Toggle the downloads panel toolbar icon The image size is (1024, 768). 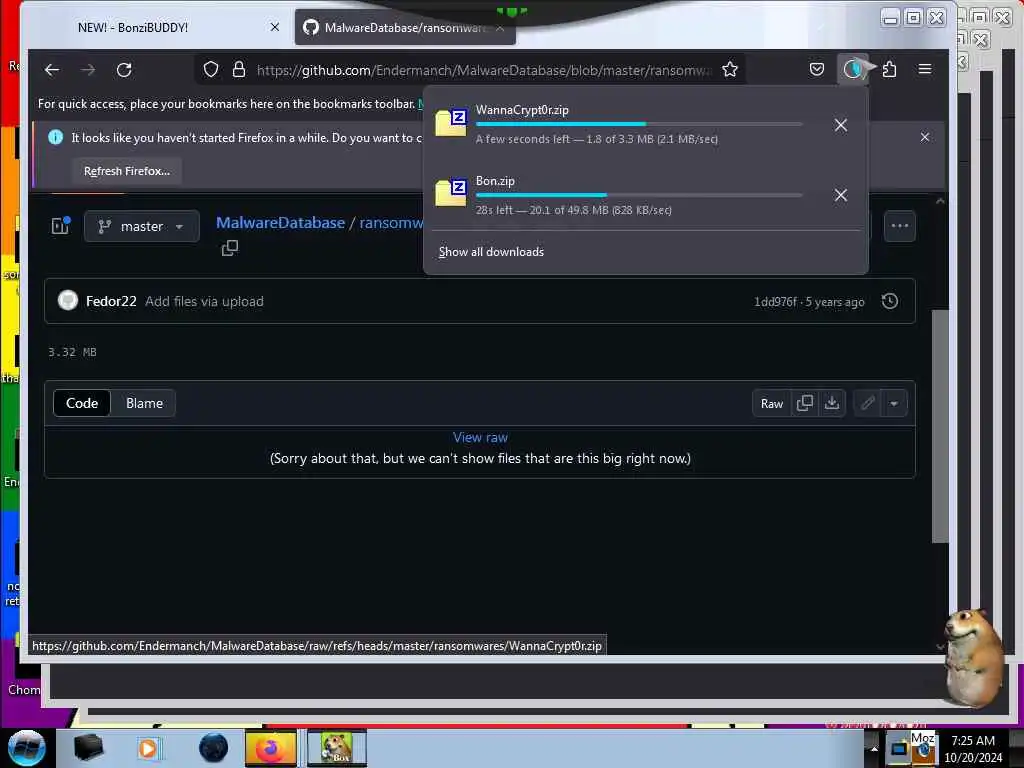852,69
